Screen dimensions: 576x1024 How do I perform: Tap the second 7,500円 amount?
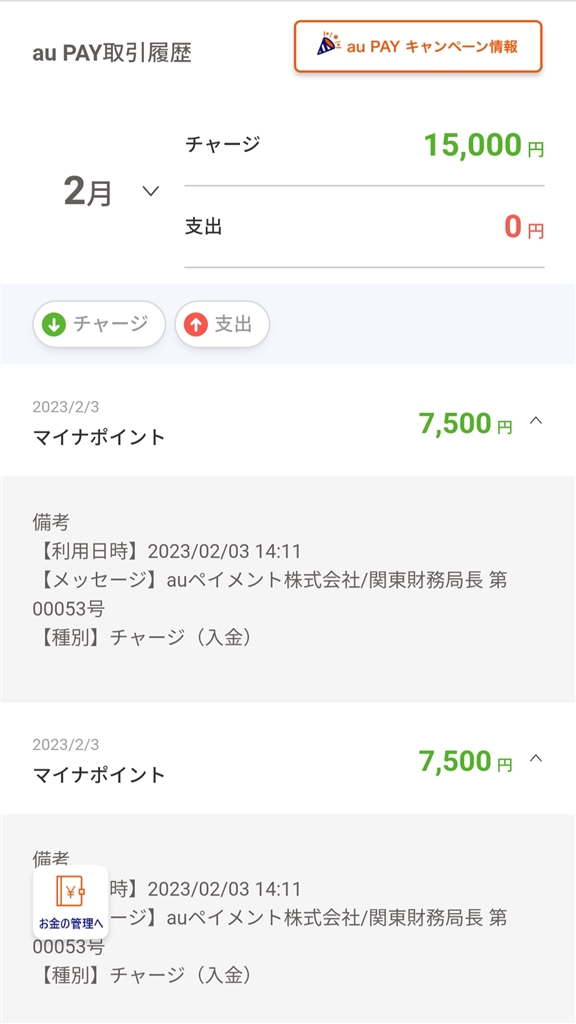[x=466, y=761]
